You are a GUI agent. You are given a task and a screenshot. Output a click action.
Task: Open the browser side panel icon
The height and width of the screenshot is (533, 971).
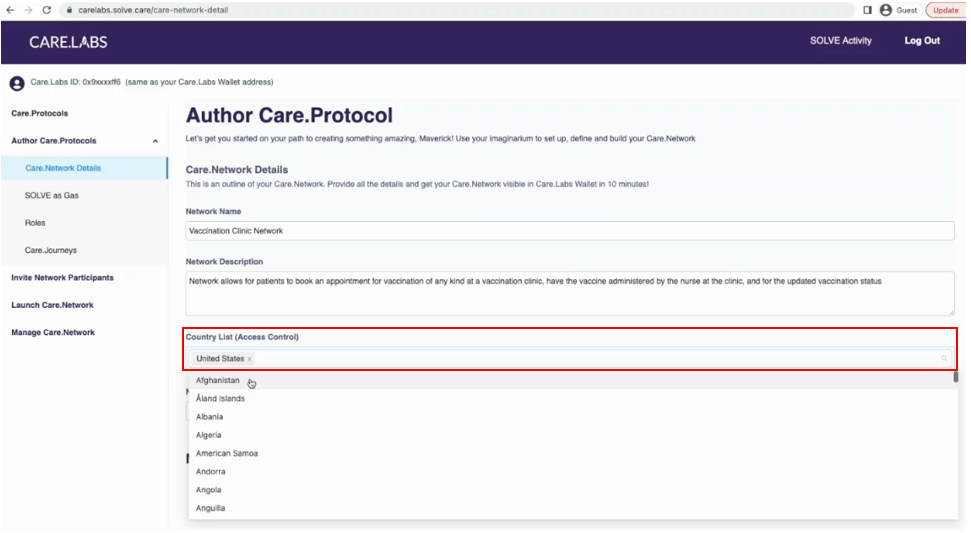[867, 10]
